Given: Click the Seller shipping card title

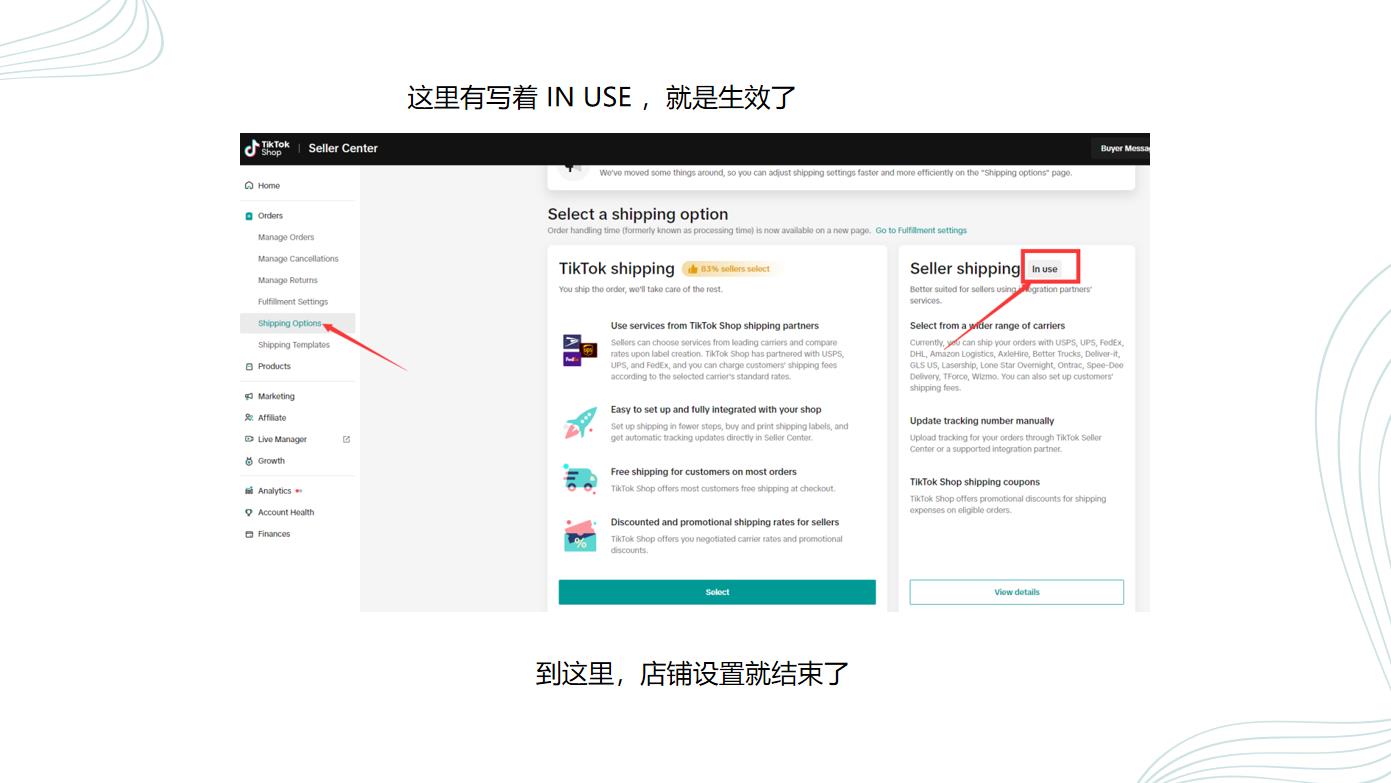Looking at the screenshot, I should tap(965, 269).
